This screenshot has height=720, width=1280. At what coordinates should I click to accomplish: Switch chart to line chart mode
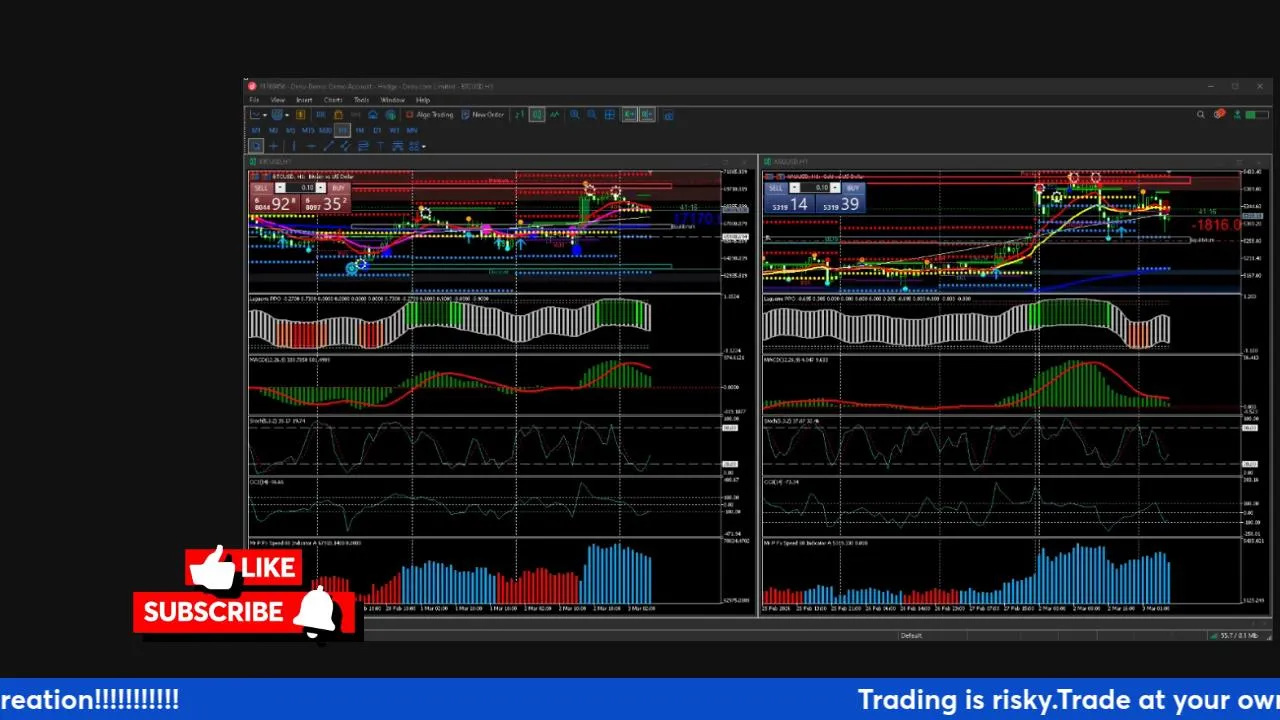[x=555, y=115]
